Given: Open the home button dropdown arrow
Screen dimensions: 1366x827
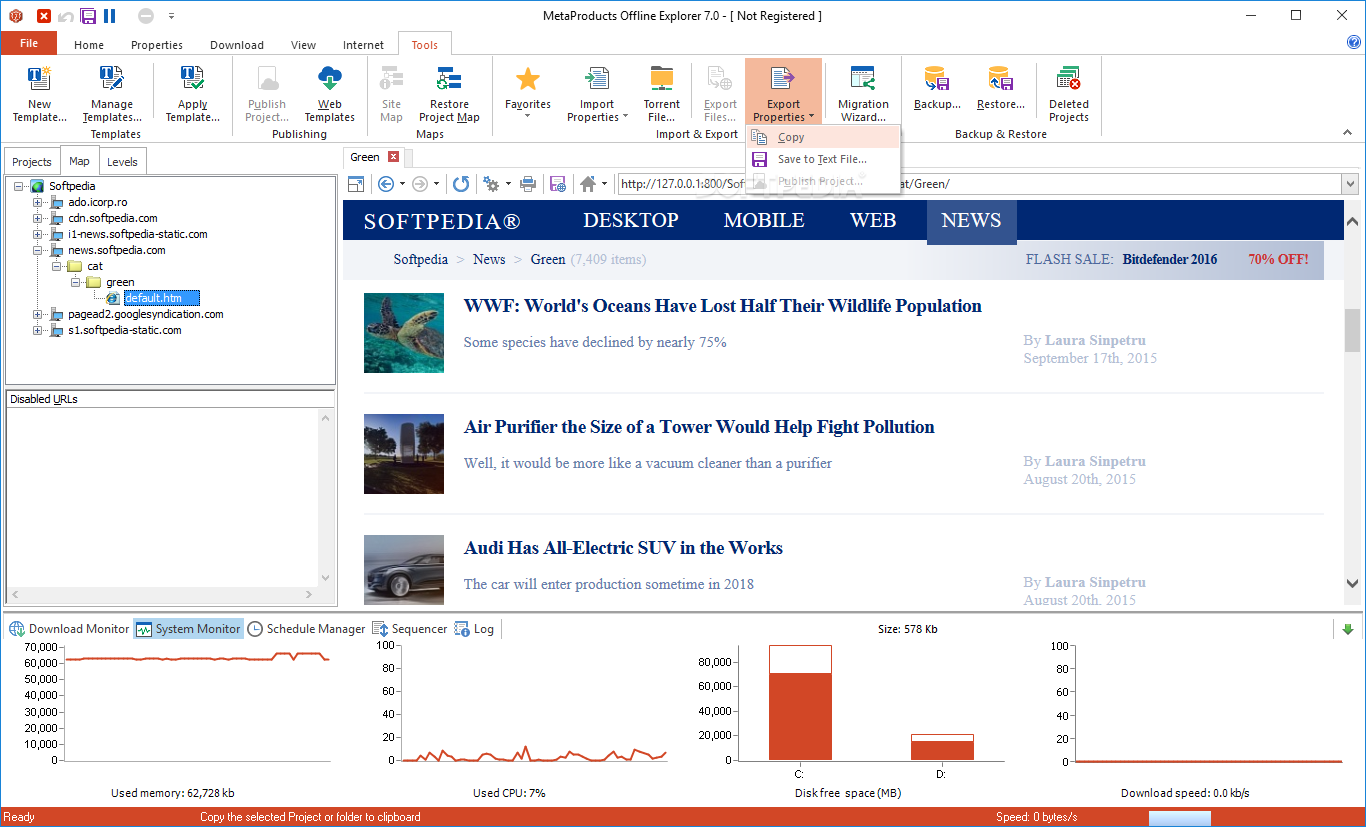Looking at the screenshot, I should [605, 184].
